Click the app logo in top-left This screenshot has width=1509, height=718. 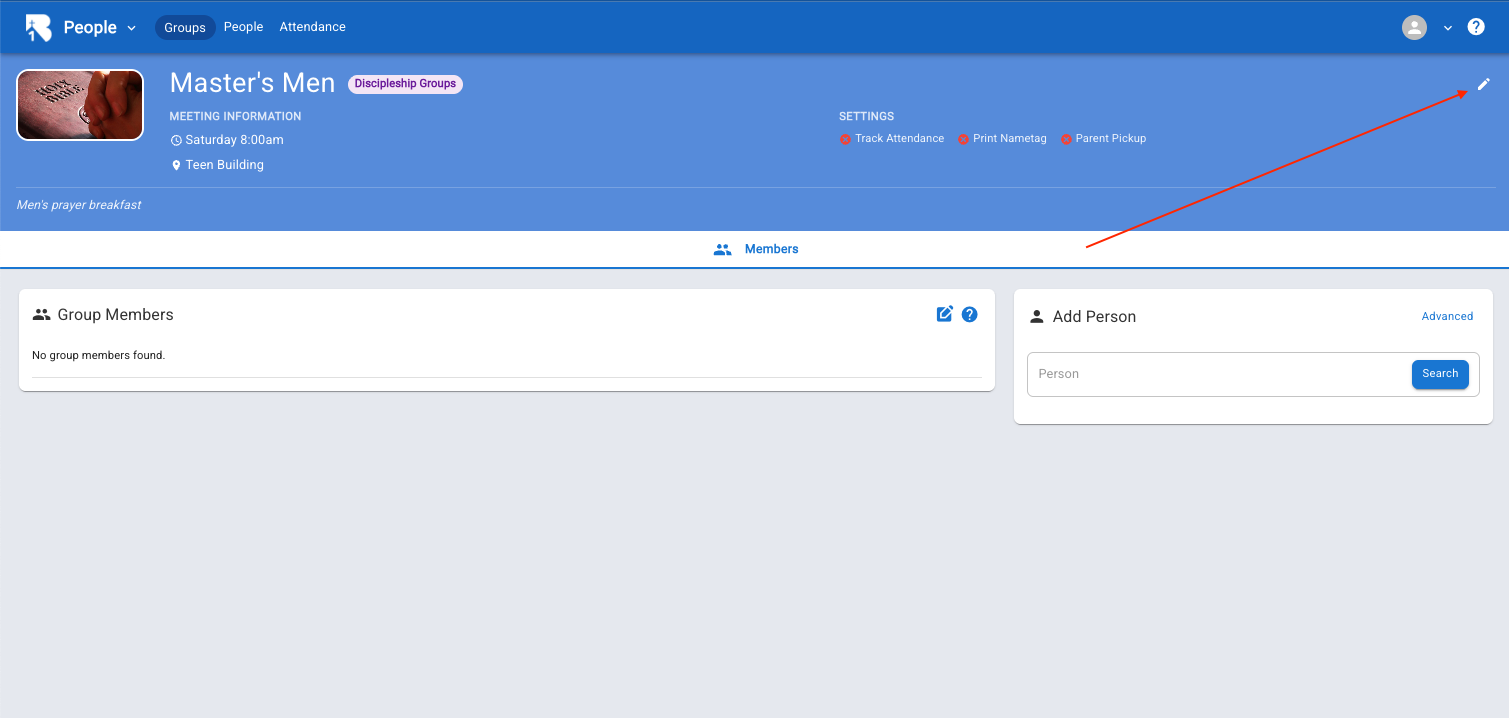tap(38, 28)
